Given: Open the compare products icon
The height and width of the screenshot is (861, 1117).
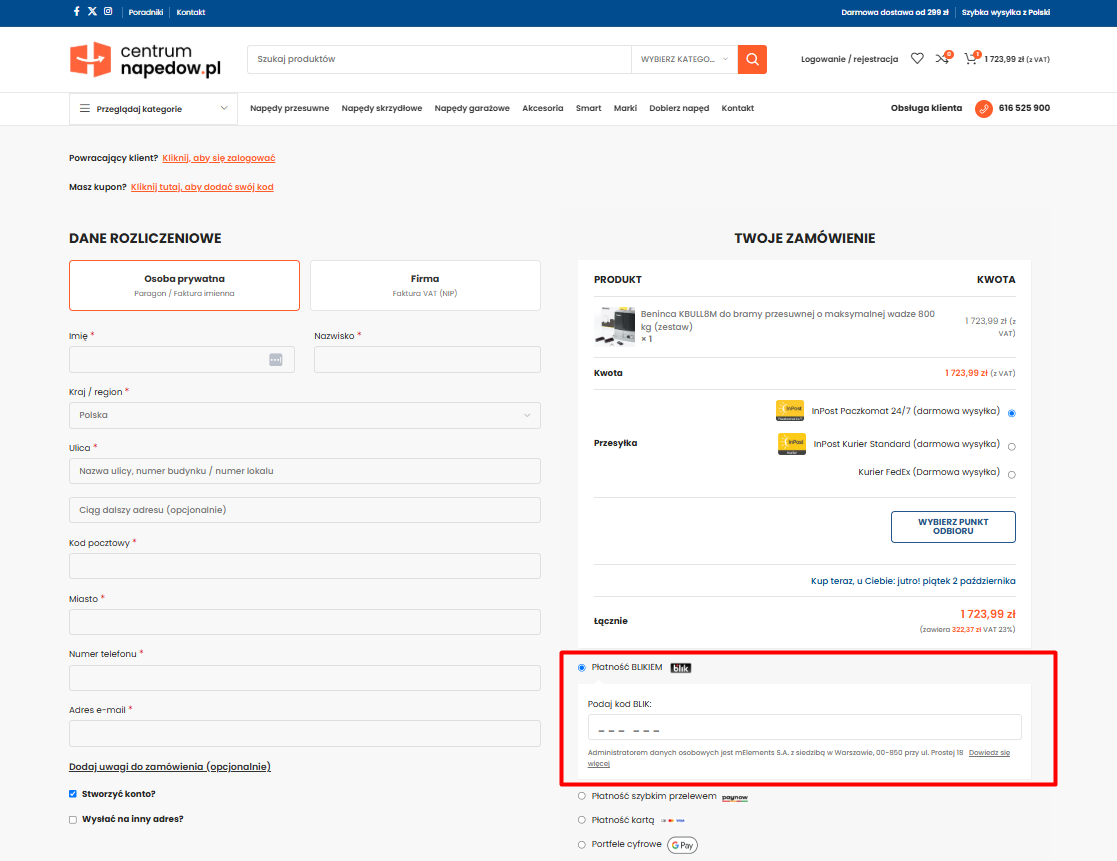Looking at the screenshot, I should (942, 58).
